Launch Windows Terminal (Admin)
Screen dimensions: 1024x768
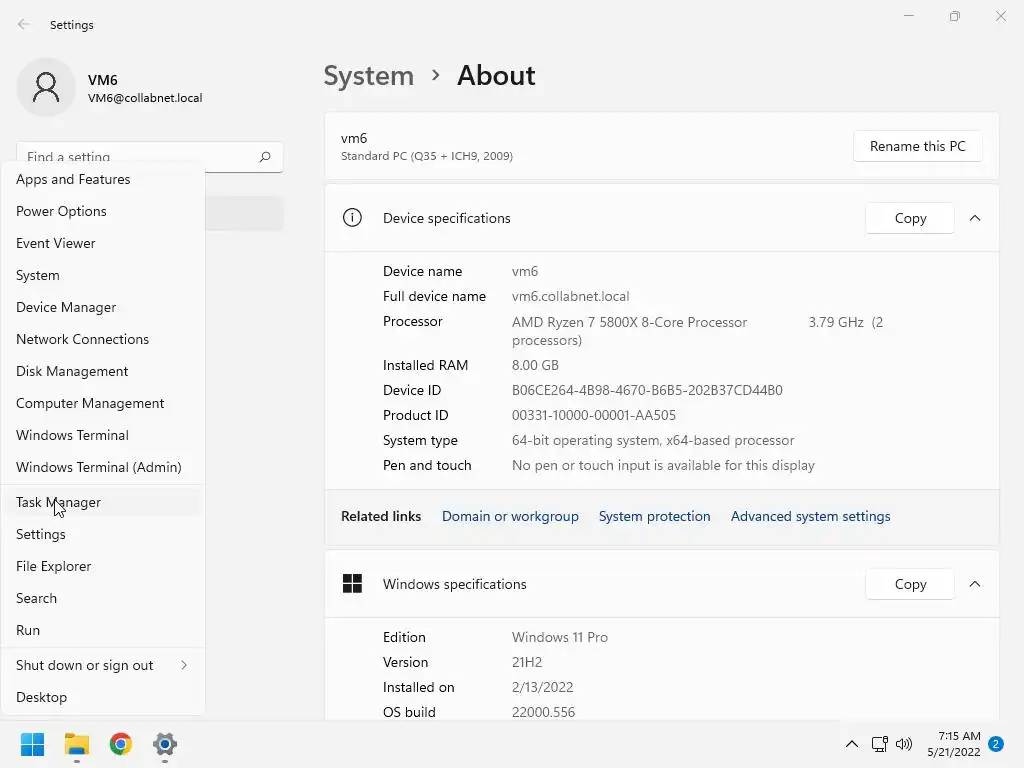click(x=103, y=467)
